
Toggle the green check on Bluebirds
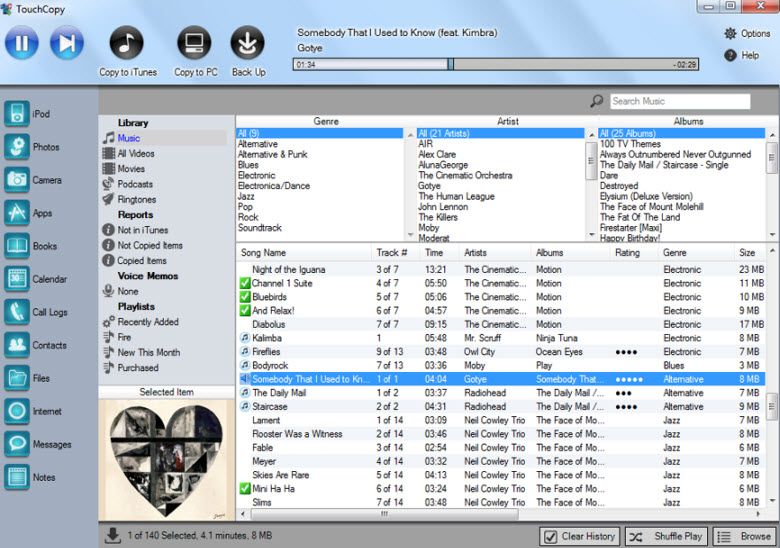click(245, 297)
